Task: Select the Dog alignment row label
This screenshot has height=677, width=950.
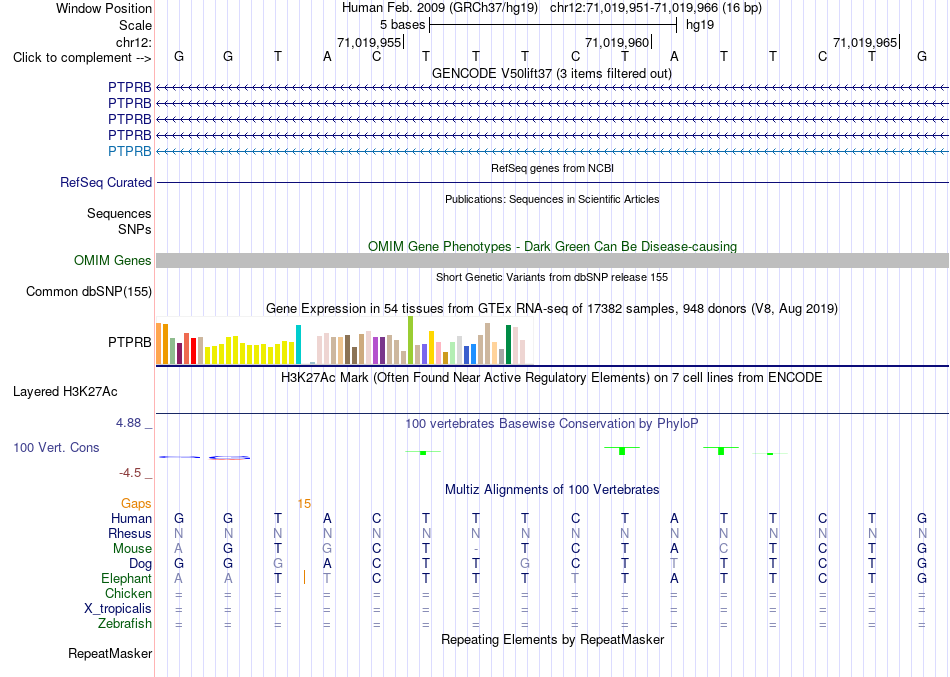Action: tap(140, 564)
